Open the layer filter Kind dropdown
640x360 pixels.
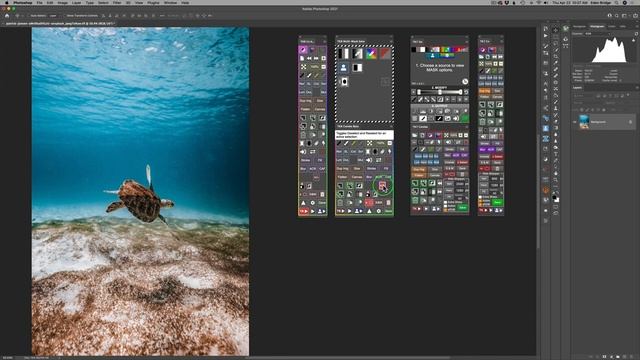pyautogui.click(x=582, y=96)
